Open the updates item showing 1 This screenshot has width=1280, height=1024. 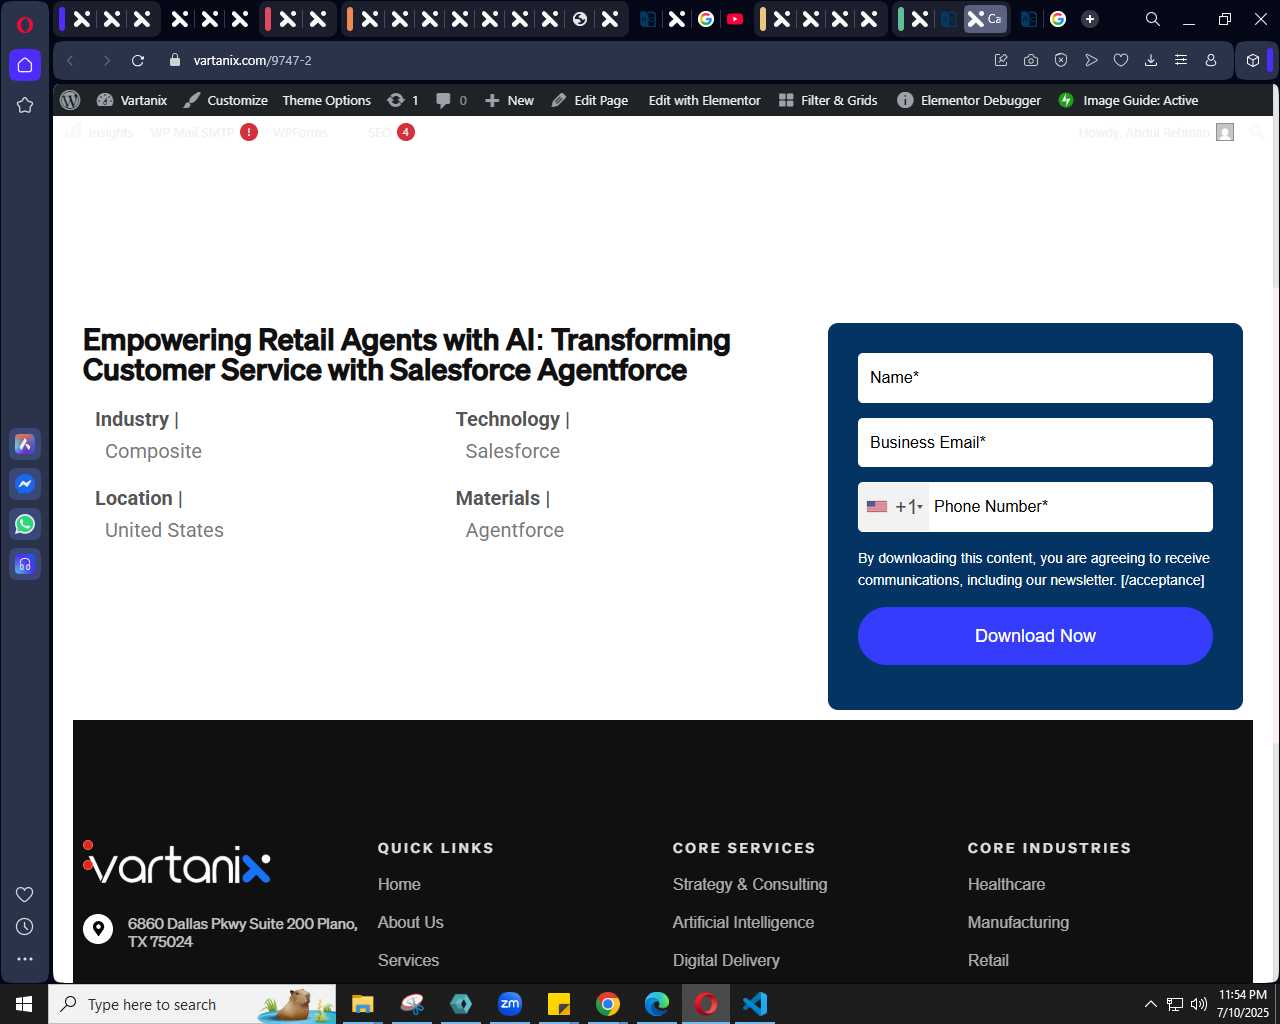pyautogui.click(x=403, y=100)
